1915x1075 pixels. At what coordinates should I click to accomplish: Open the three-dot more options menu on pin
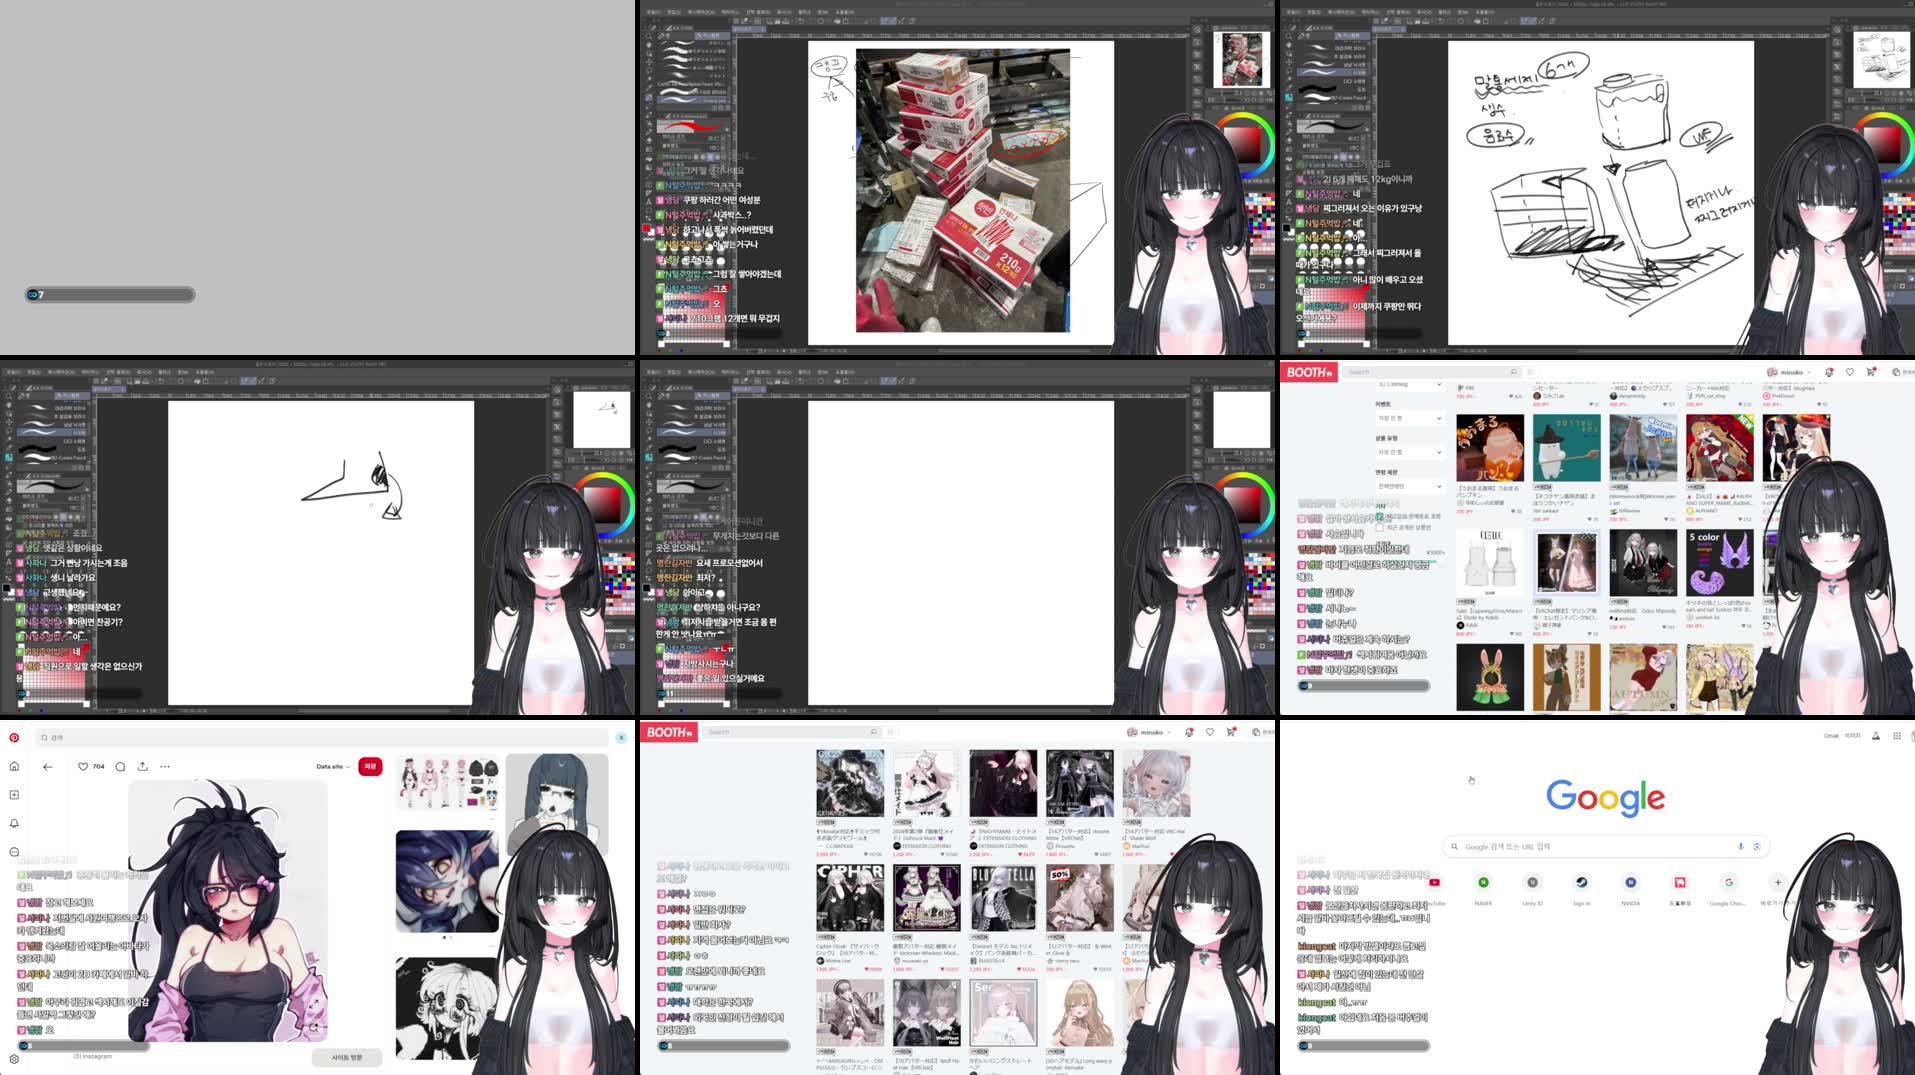165,767
